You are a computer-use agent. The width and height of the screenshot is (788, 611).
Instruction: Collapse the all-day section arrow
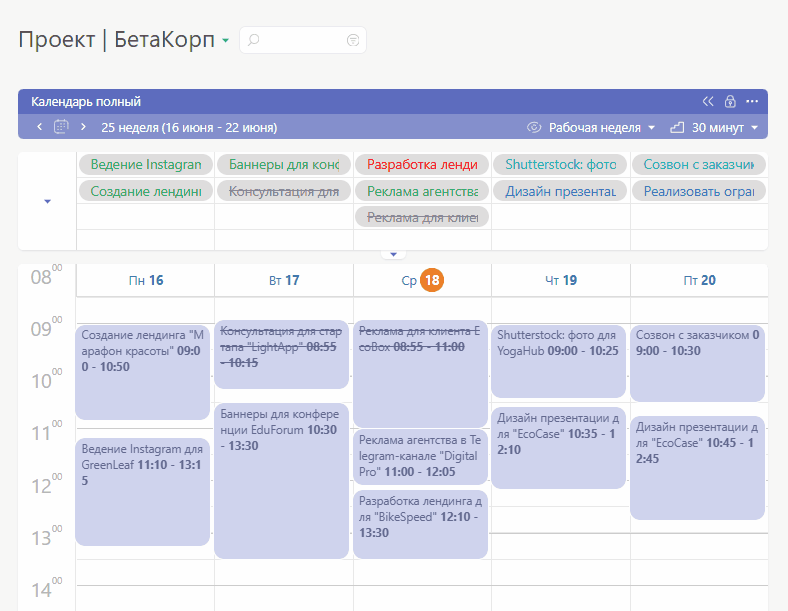point(47,201)
